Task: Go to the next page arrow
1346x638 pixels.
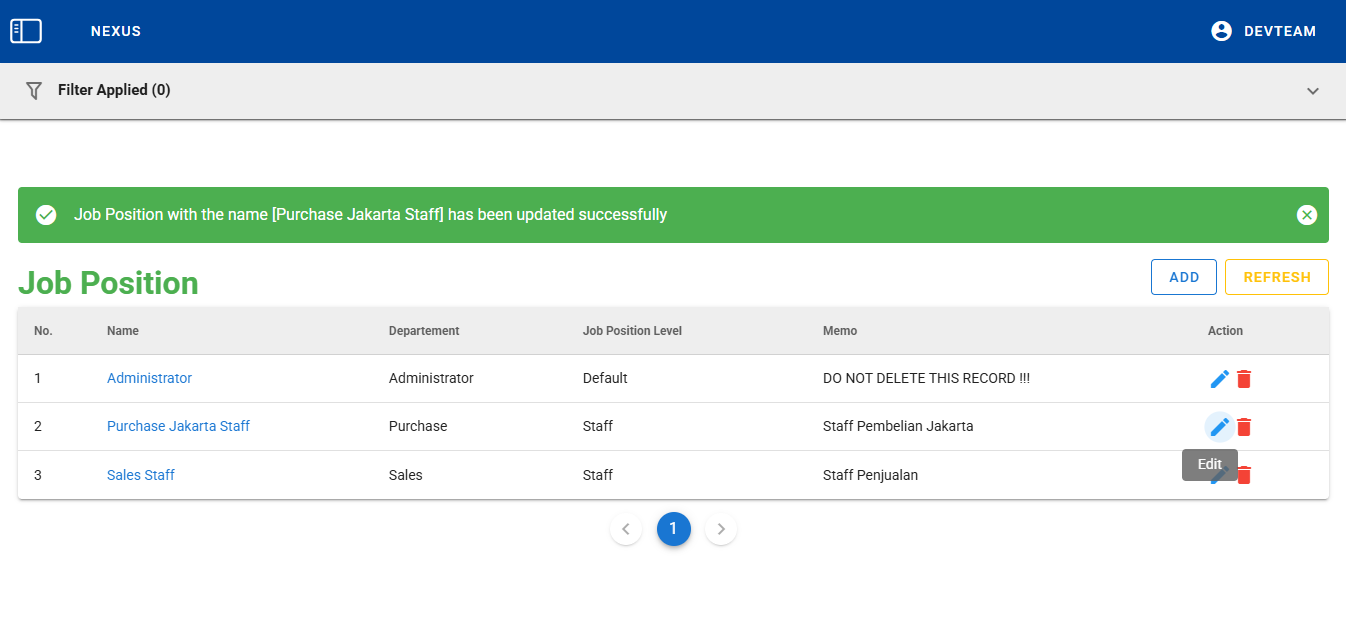Action: pos(721,529)
